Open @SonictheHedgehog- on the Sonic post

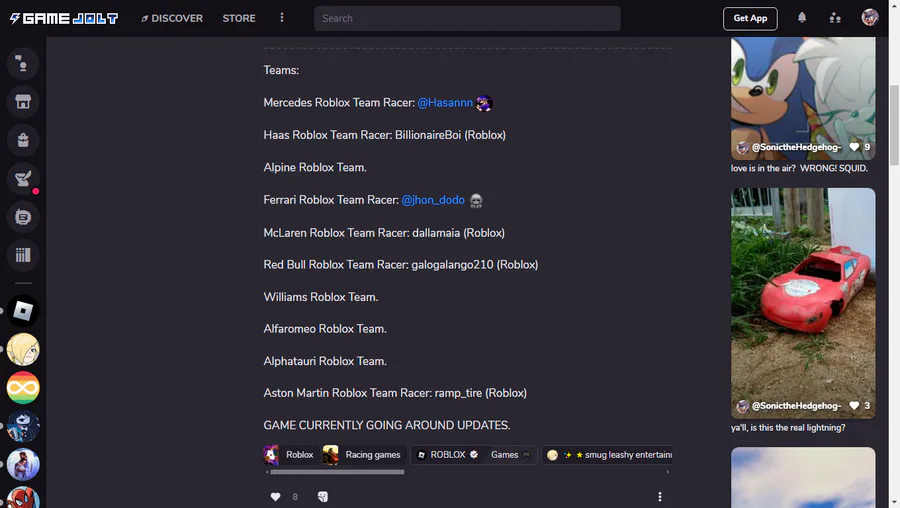point(796,148)
